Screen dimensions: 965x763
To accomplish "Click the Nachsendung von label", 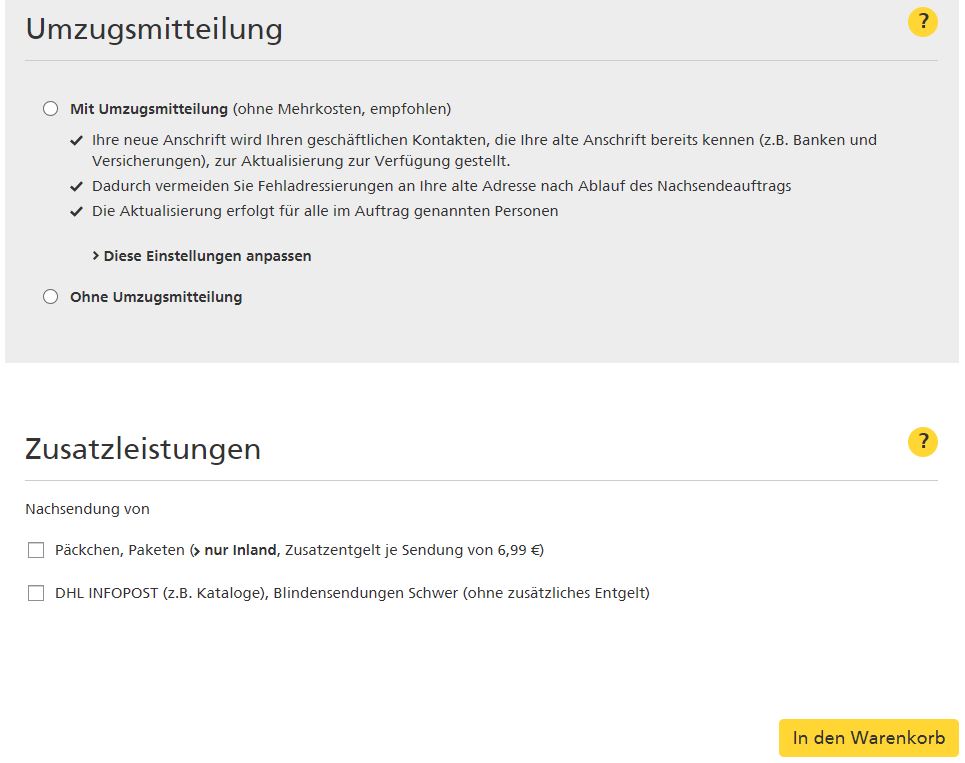I will point(86,509).
